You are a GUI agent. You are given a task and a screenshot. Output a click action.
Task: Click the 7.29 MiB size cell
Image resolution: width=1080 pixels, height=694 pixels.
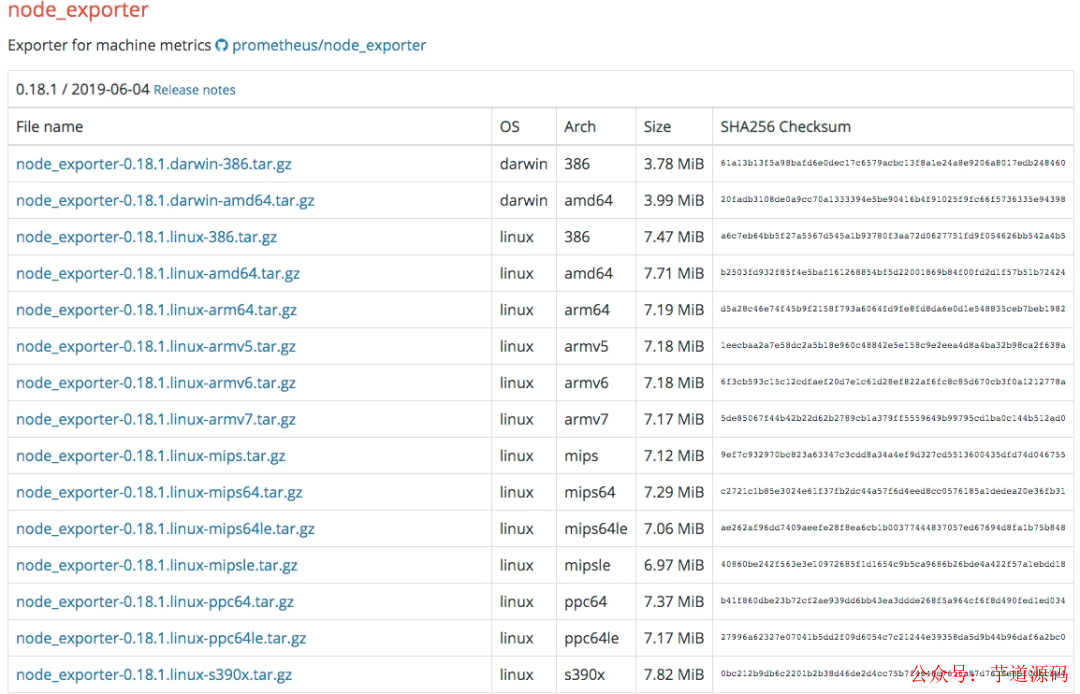674,492
